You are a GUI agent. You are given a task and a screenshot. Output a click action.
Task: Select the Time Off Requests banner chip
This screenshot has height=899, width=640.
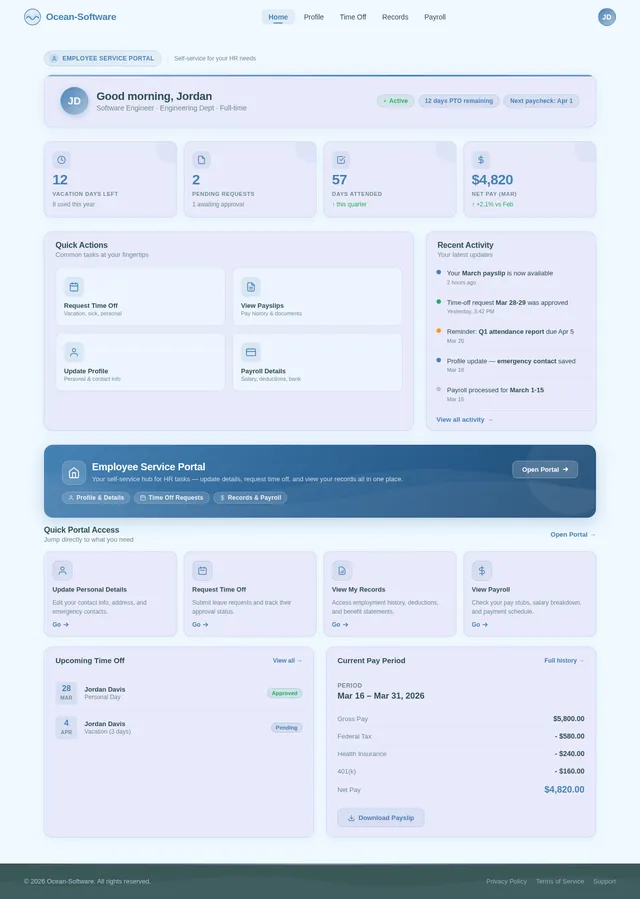tap(171, 498)
